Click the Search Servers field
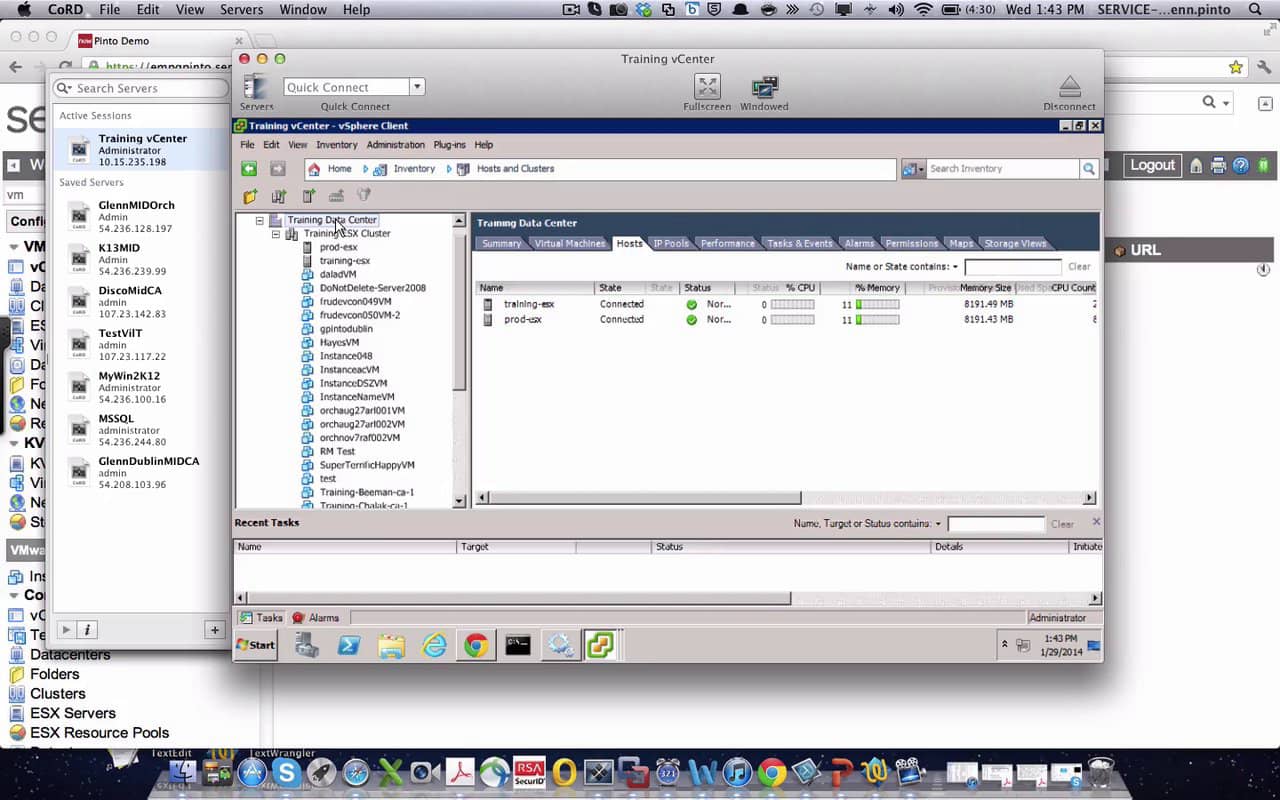1280x800 pixels. pyautogui.click(x=141, y=88)
